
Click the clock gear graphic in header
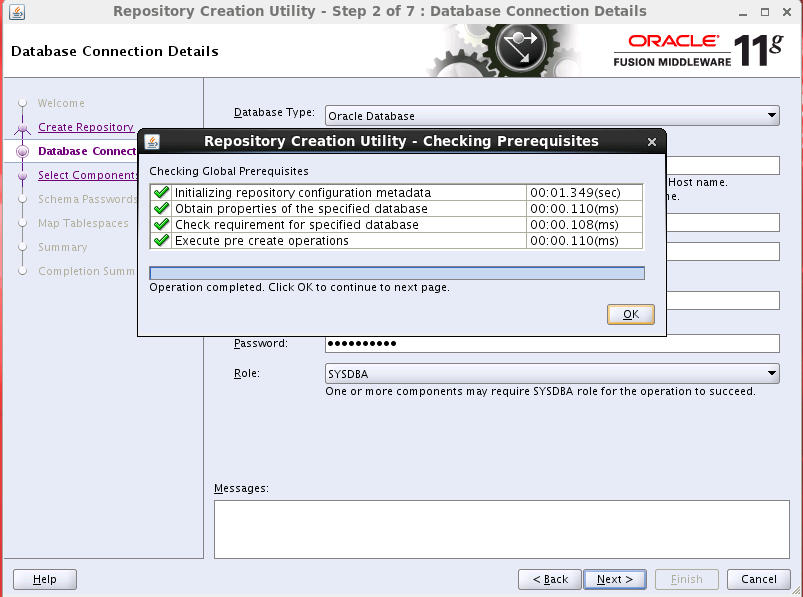[x=520, y=50]
